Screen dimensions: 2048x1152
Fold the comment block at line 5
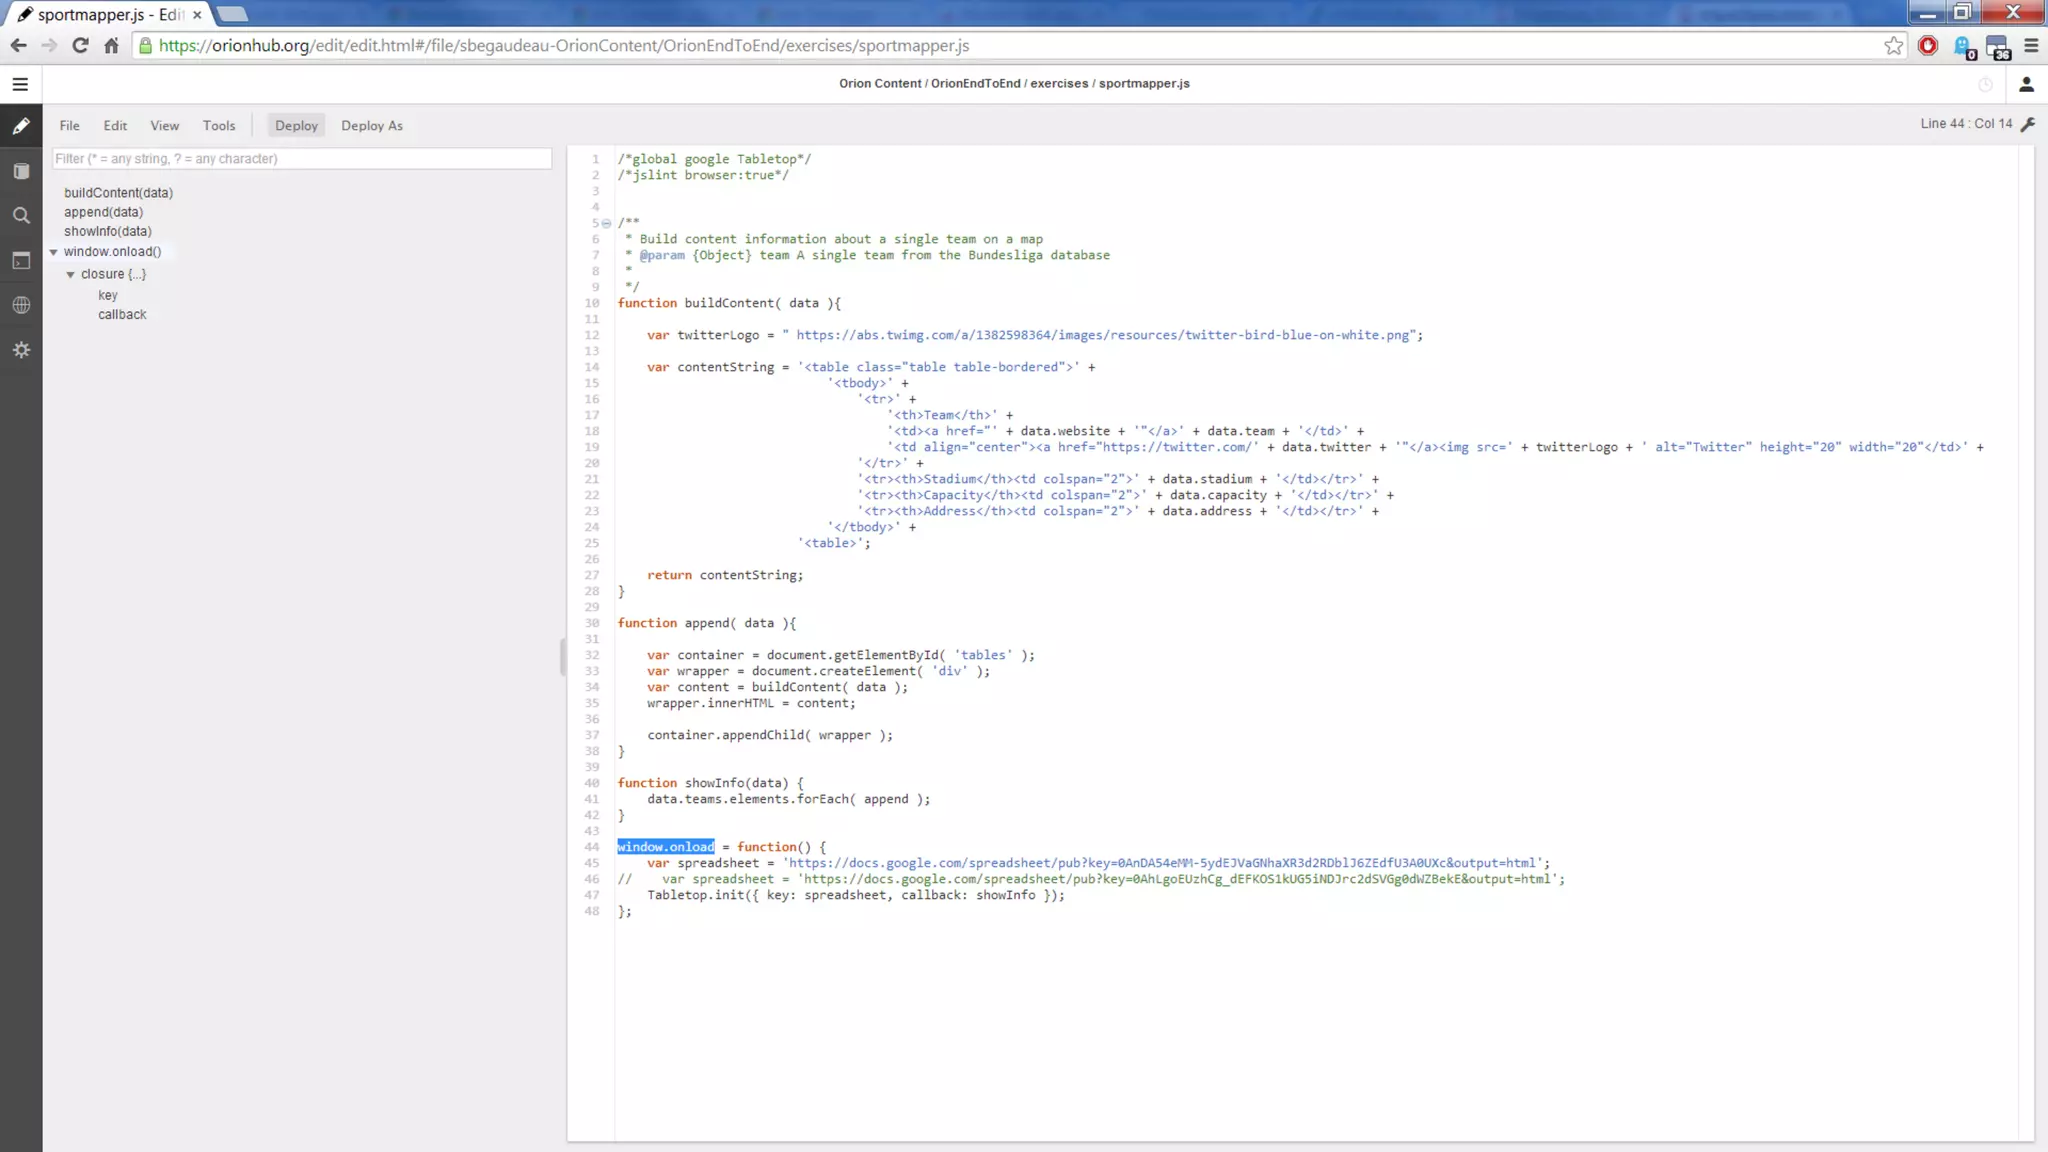(x=606, y=223)
